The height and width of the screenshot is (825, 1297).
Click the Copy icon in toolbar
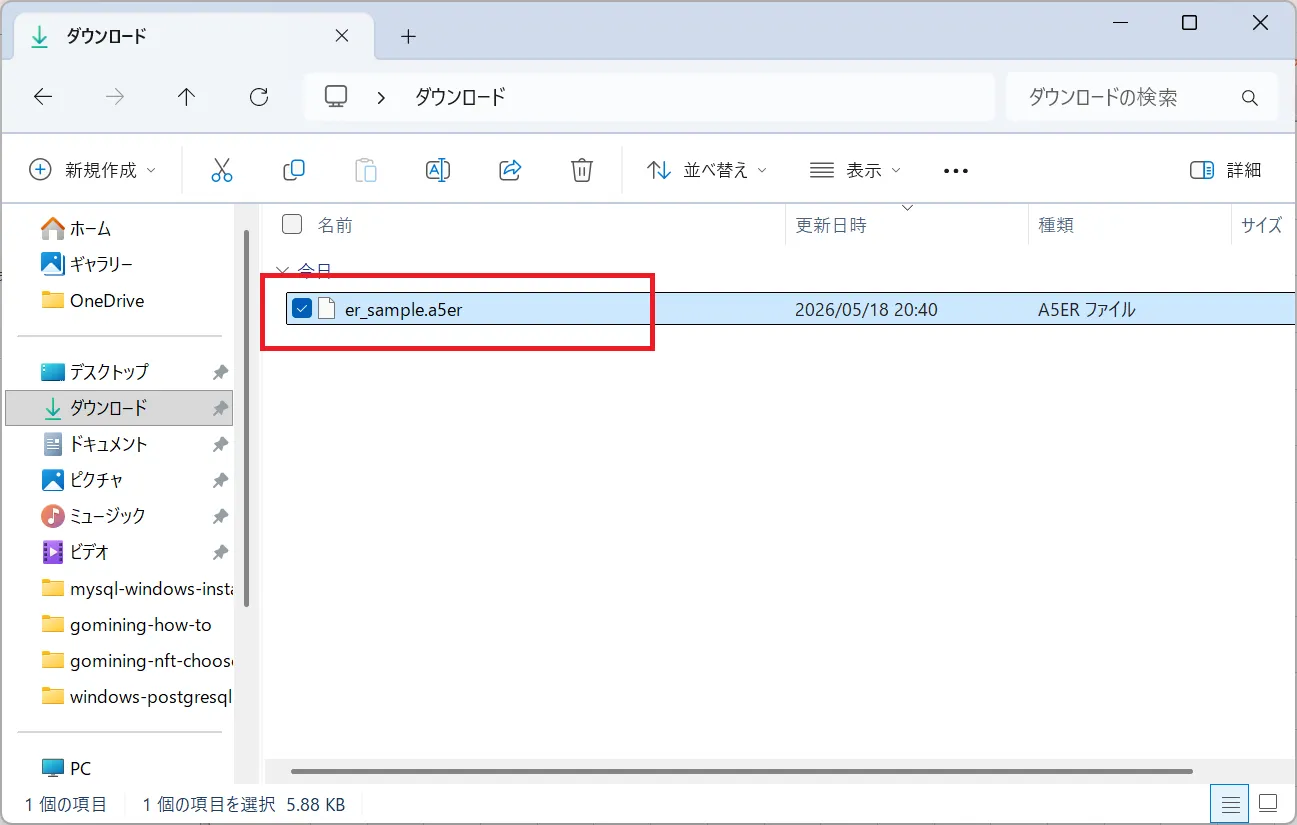(294, 170)
